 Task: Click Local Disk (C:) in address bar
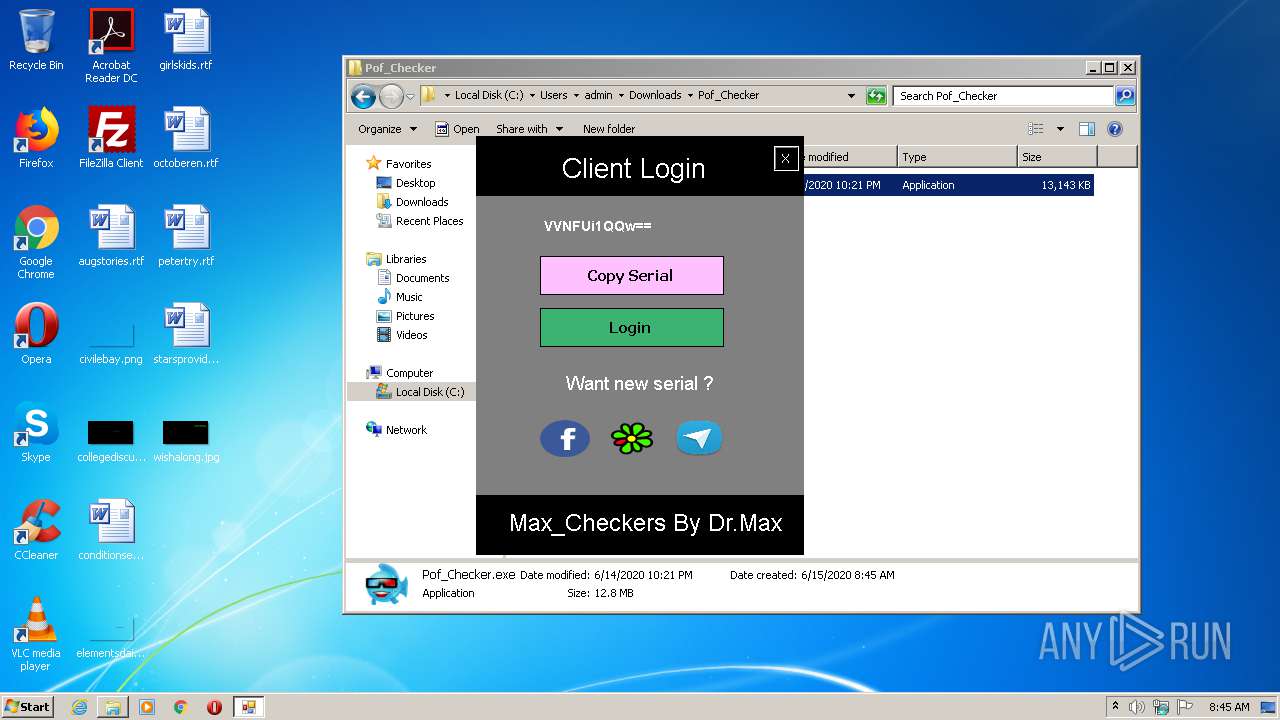pyautogui.click(x=489, y=95)
